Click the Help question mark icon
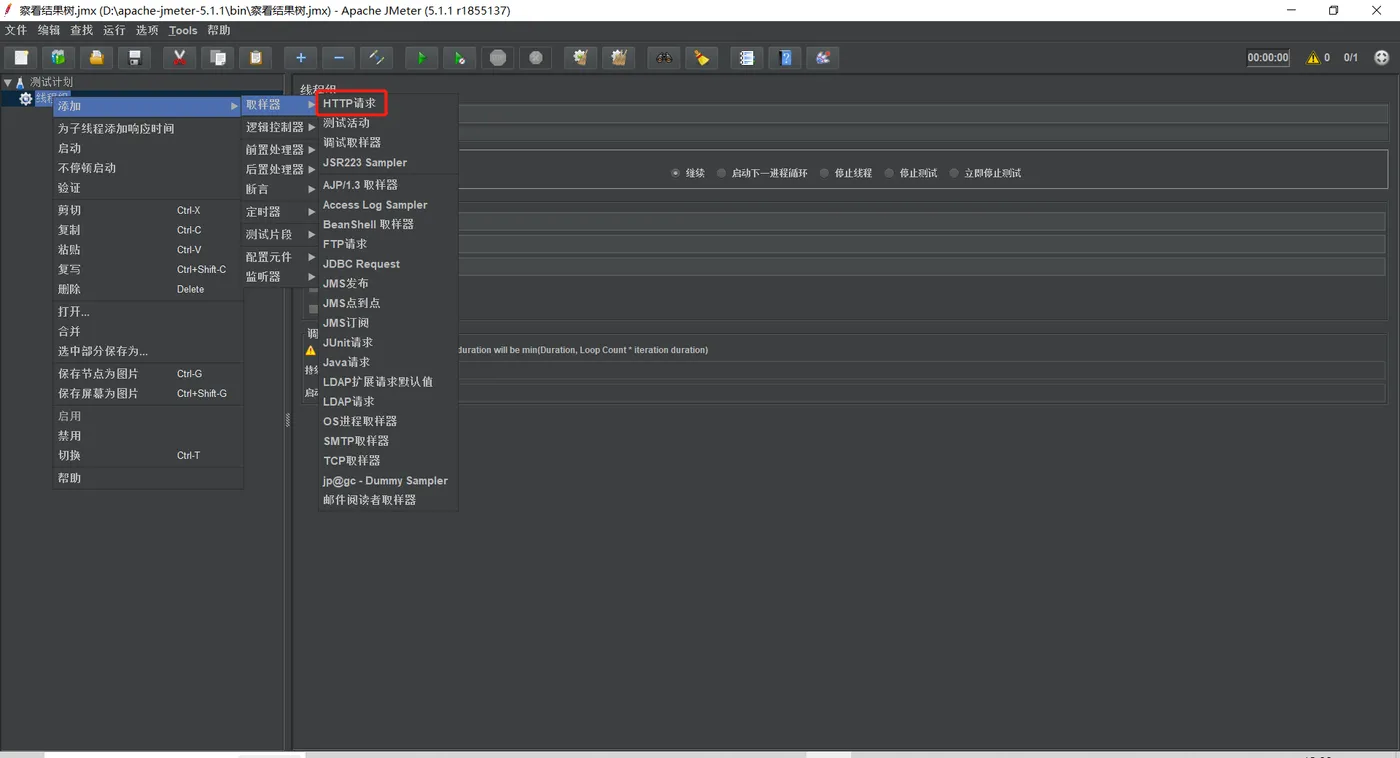 coord(785,58)
